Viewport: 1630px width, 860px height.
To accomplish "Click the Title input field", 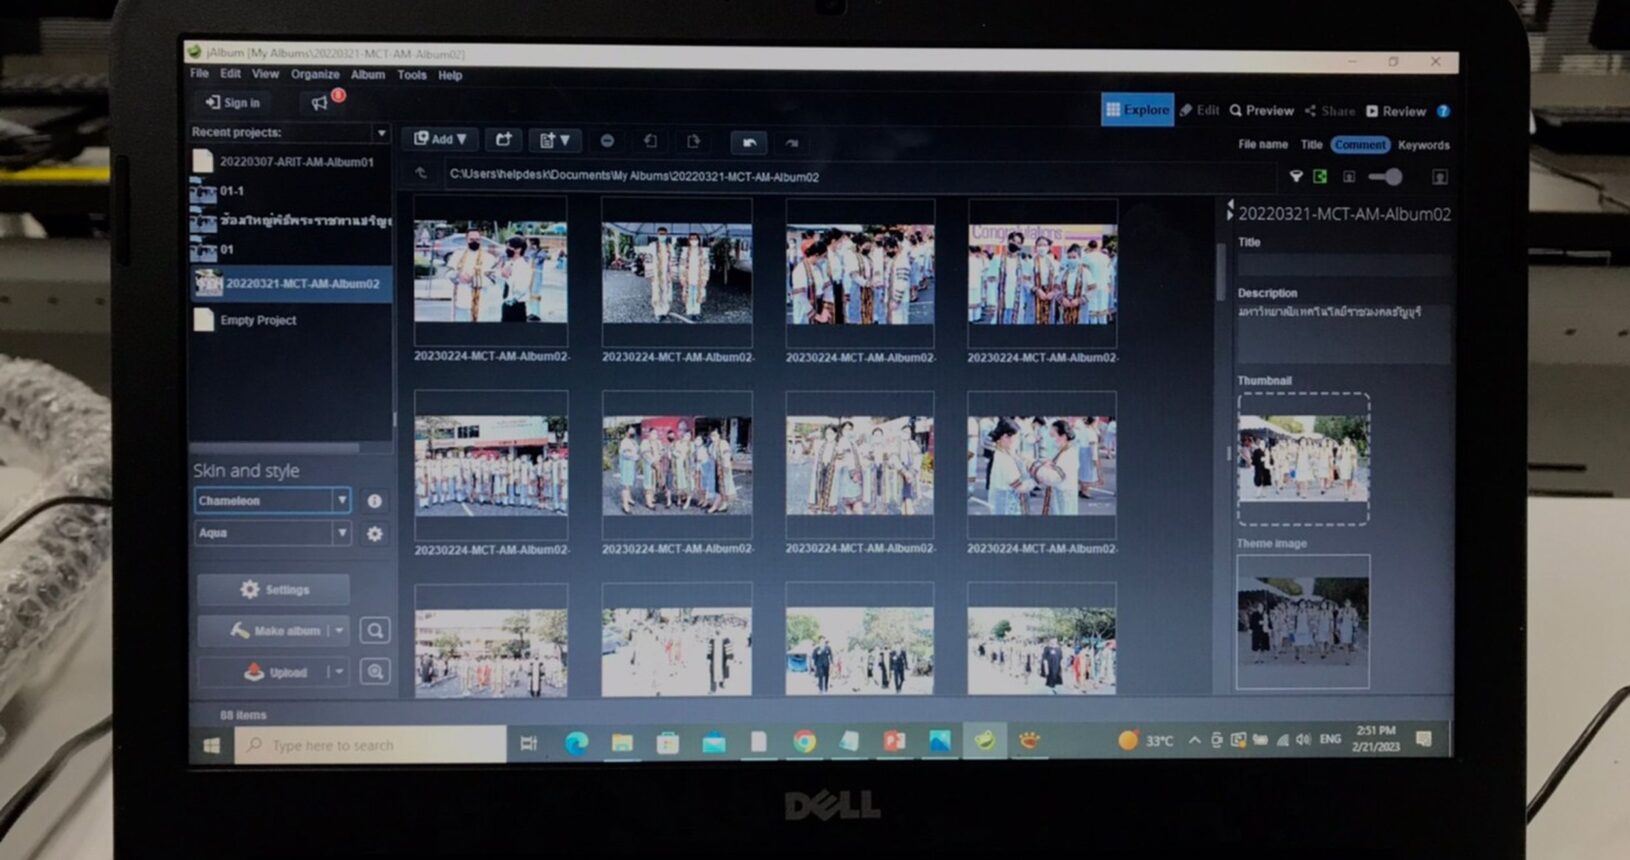I will [x=1344, y=265].
